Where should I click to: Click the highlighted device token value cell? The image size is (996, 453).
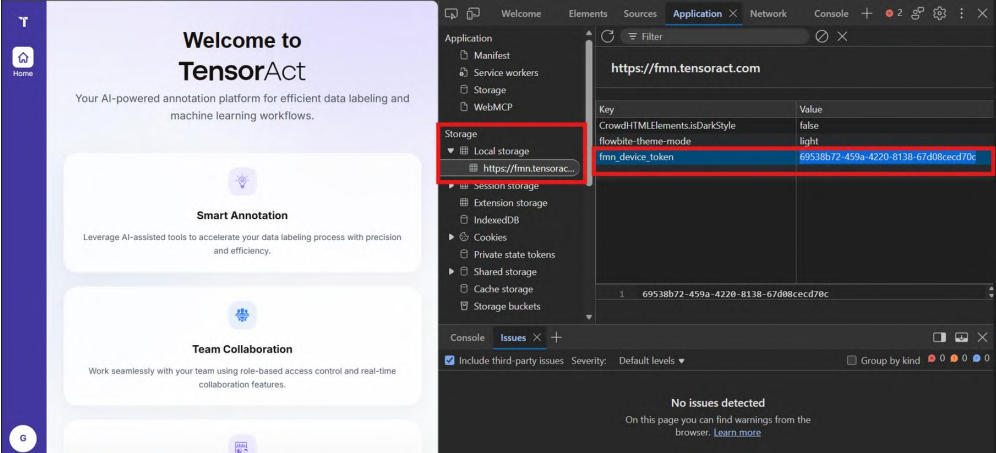click(895, 156)
